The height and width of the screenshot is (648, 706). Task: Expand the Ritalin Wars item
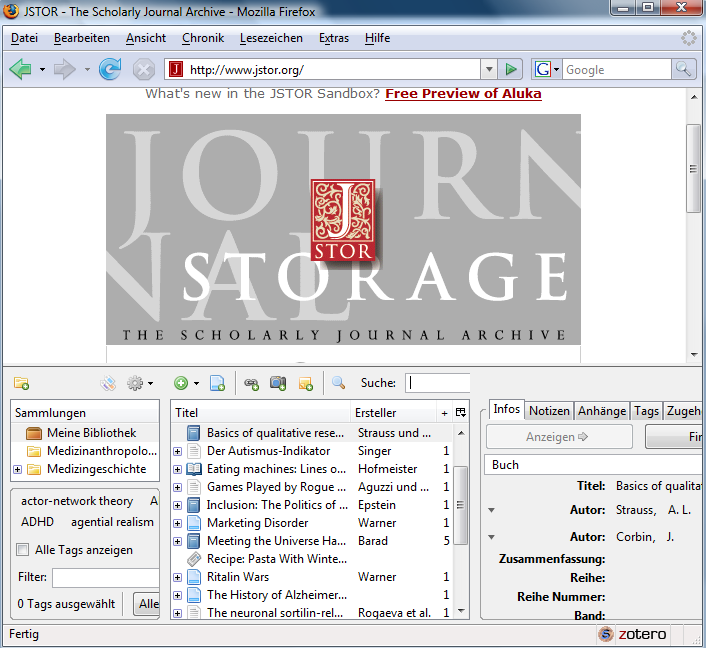(x=177, y=577)
